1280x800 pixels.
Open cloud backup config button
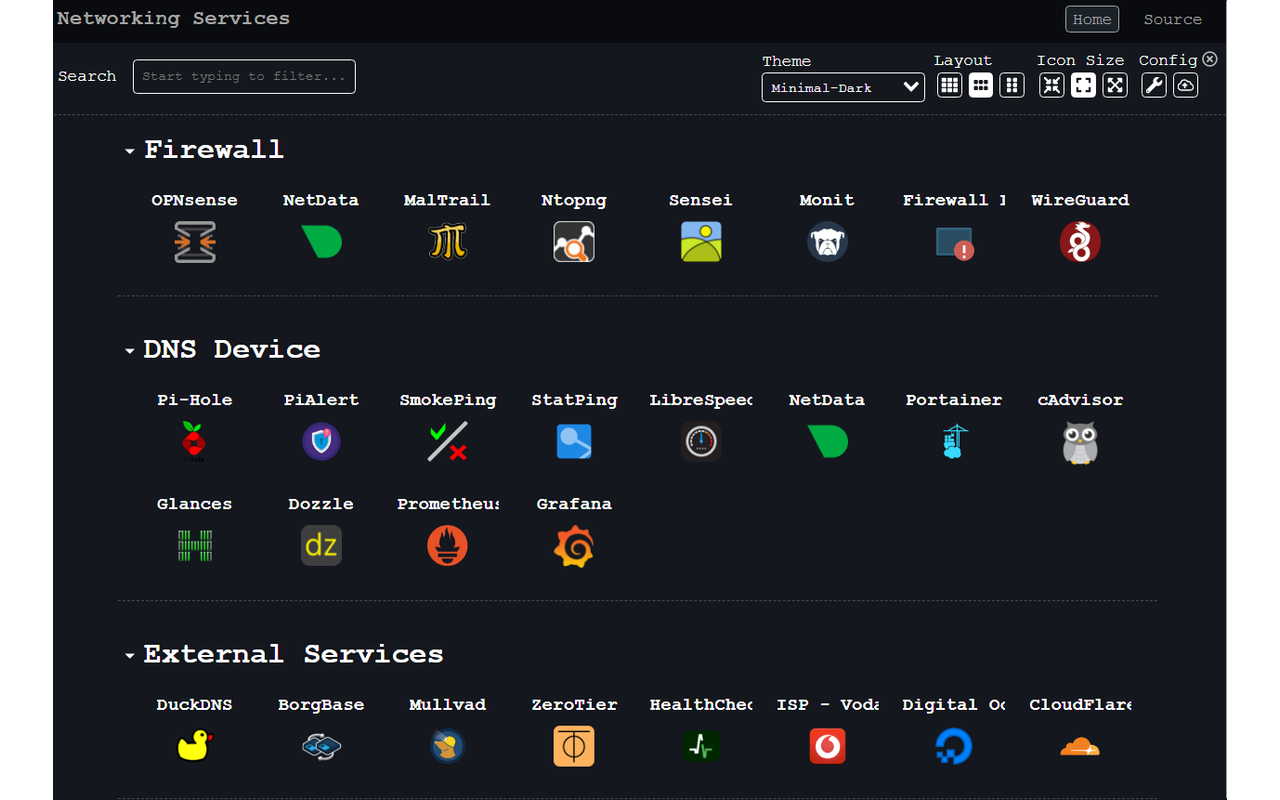click(x=1185, y=85)
